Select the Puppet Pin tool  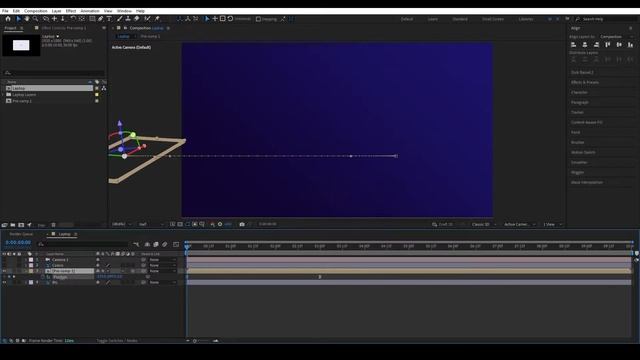(157, 19)
